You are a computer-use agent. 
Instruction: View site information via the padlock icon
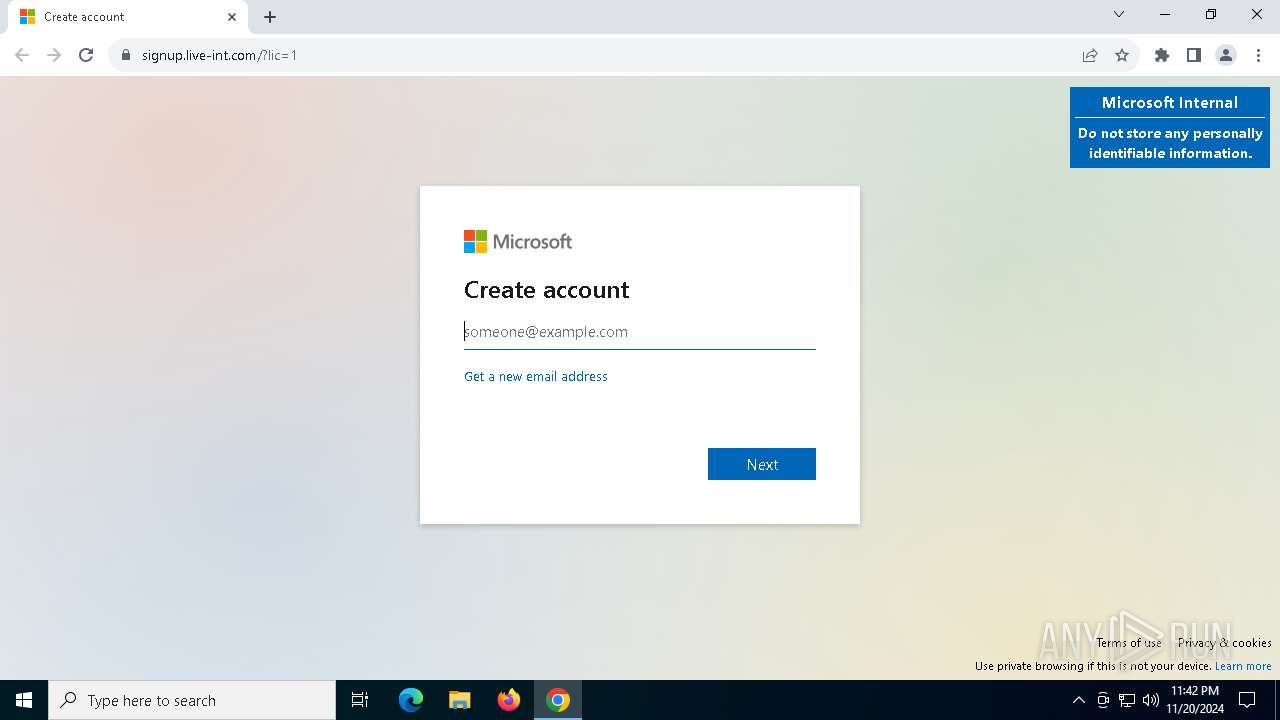(126, 55)
